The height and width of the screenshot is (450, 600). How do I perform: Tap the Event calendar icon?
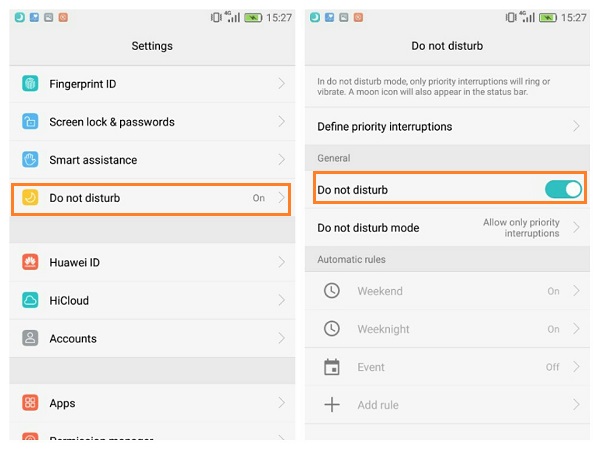click(332, 367)
